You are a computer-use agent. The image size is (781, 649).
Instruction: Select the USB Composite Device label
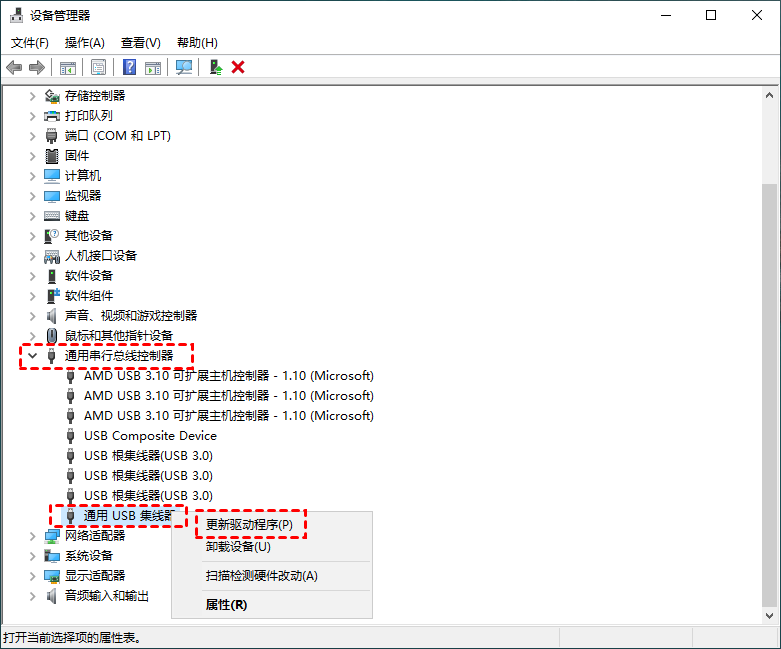pos(150,436)
